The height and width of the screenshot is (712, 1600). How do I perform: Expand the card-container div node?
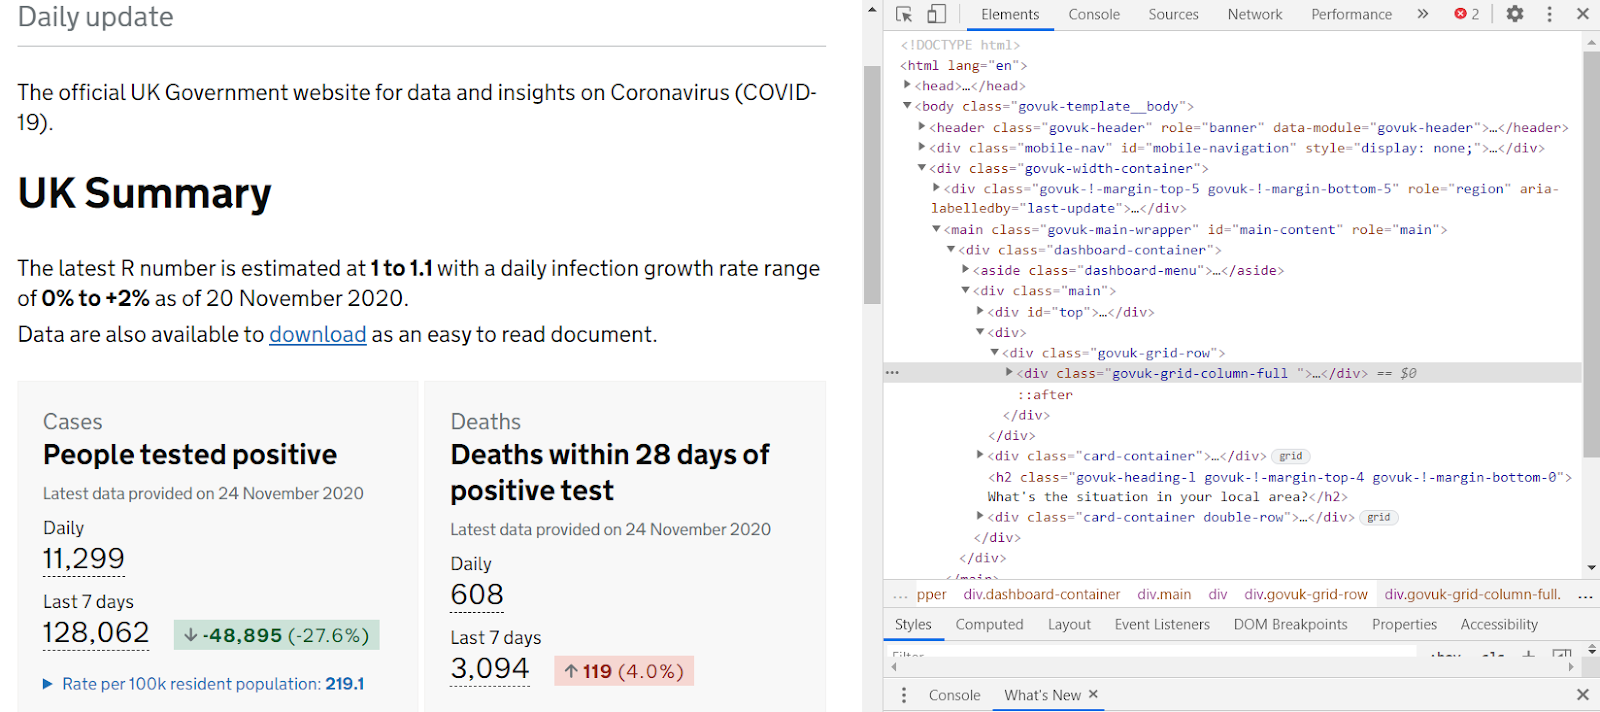[981, 455]
